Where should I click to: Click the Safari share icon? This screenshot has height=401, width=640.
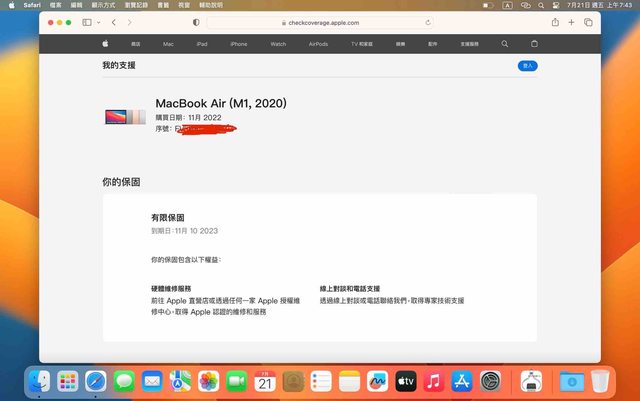click(x=555, y=22)
